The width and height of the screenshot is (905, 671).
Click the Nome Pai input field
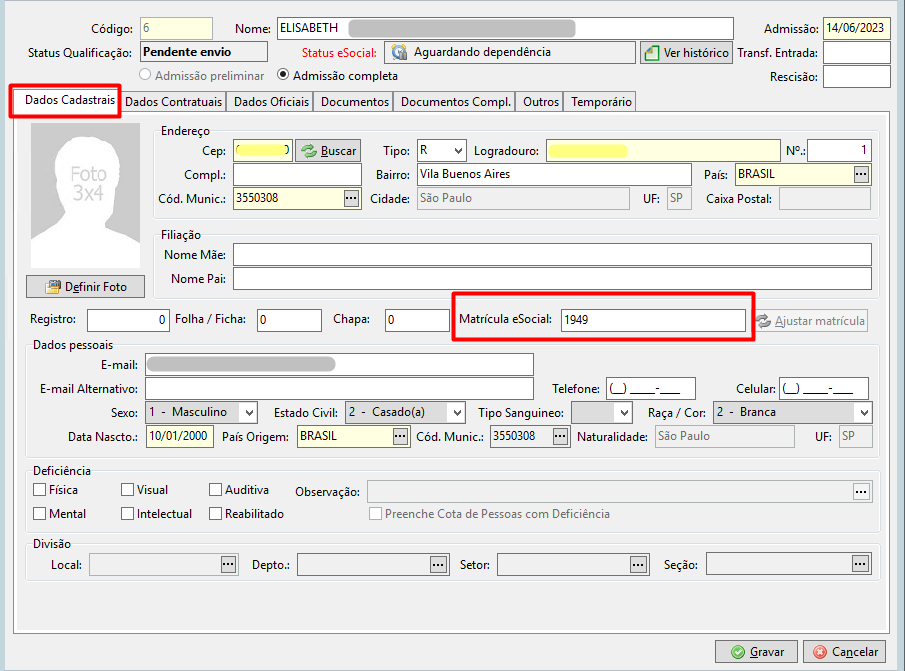(552, 279)
